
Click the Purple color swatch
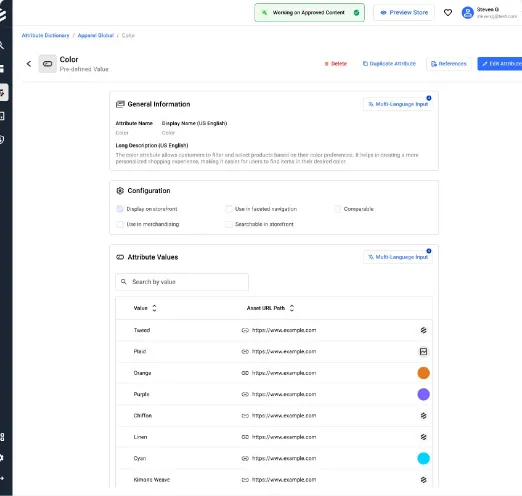pyautogui.click(x=423, y=394)
